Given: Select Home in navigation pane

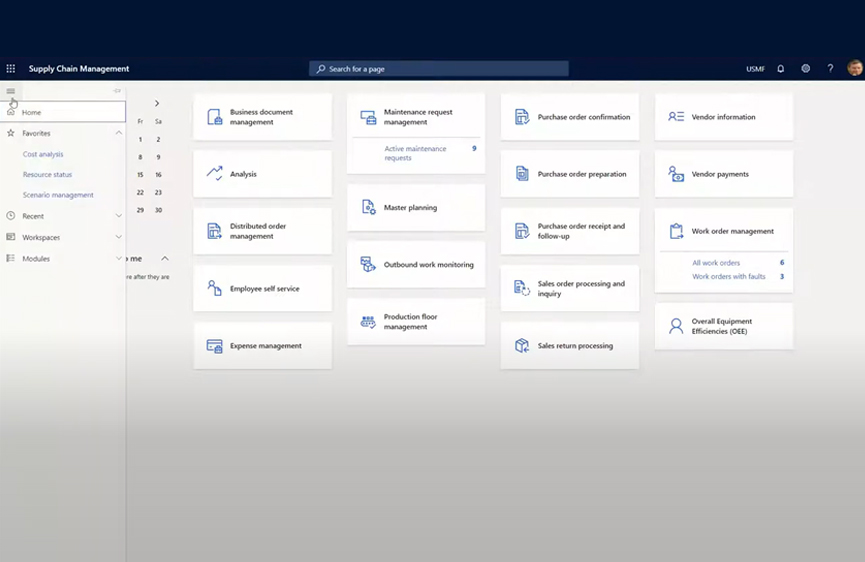Looking at the screenshot, I should 32,113.
